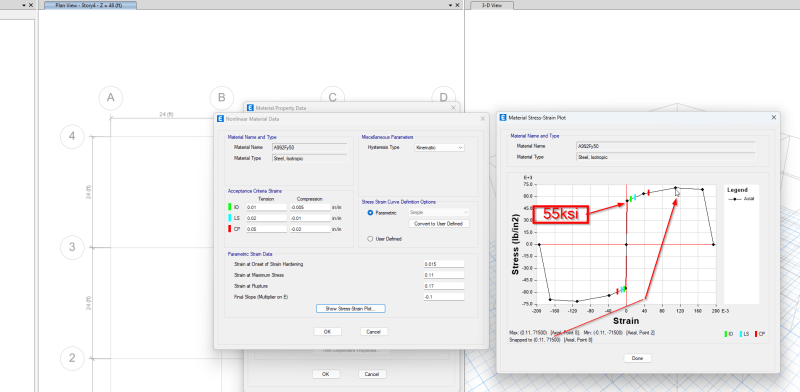The height and width of the screenshot is (392, 800).
Task: Close the Nonlinear Material Data dialog
Action: [483, 118]
